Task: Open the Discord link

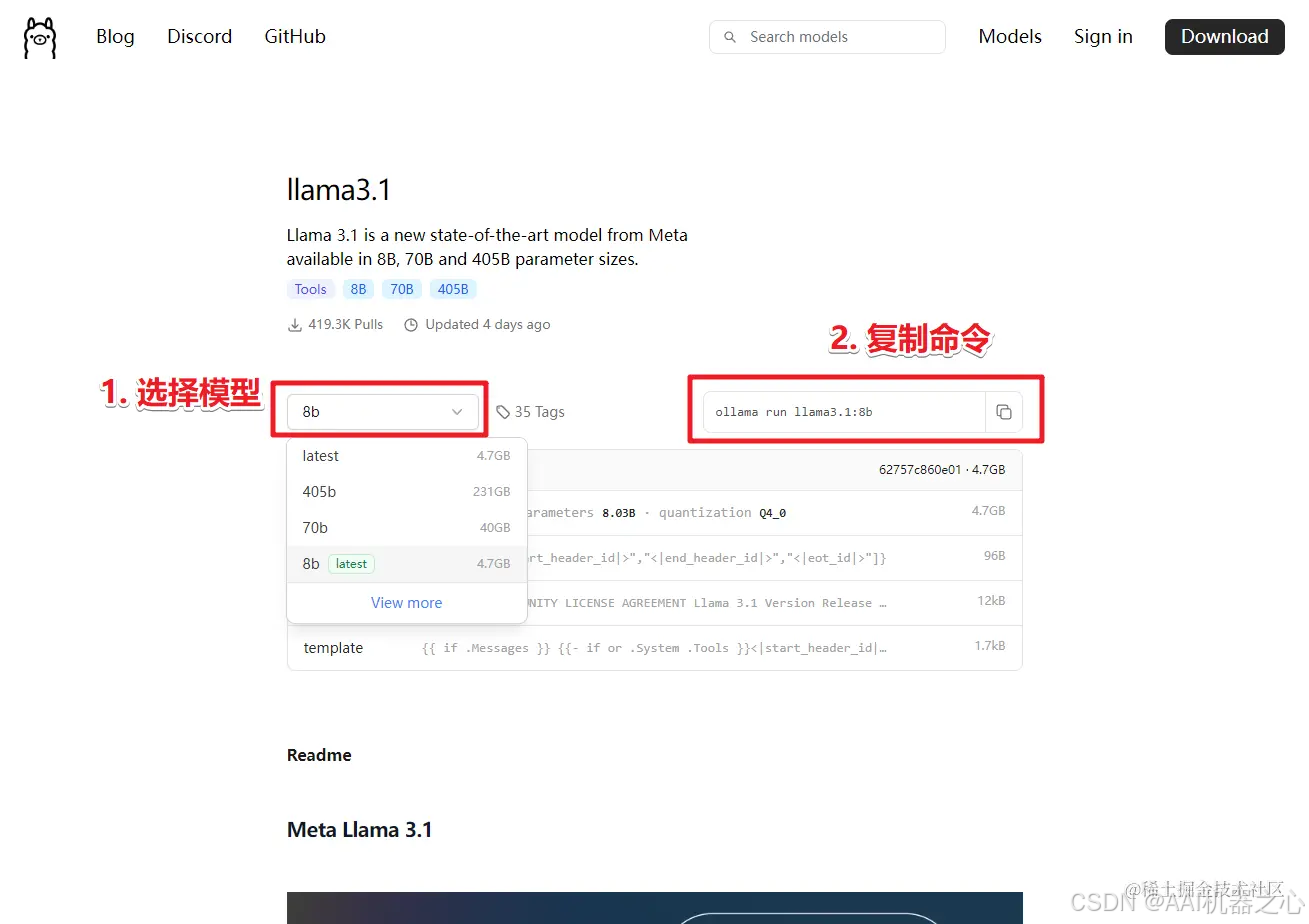Action: [199, 37]
